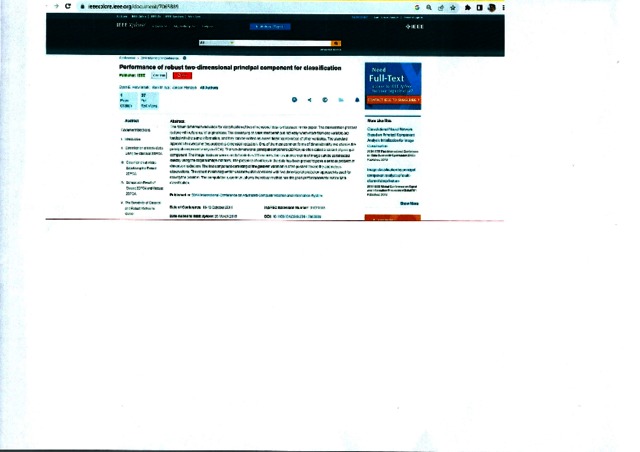
Task: Click the copyright permissions icon
Action: pyautogui.click(x=325, y=100)
